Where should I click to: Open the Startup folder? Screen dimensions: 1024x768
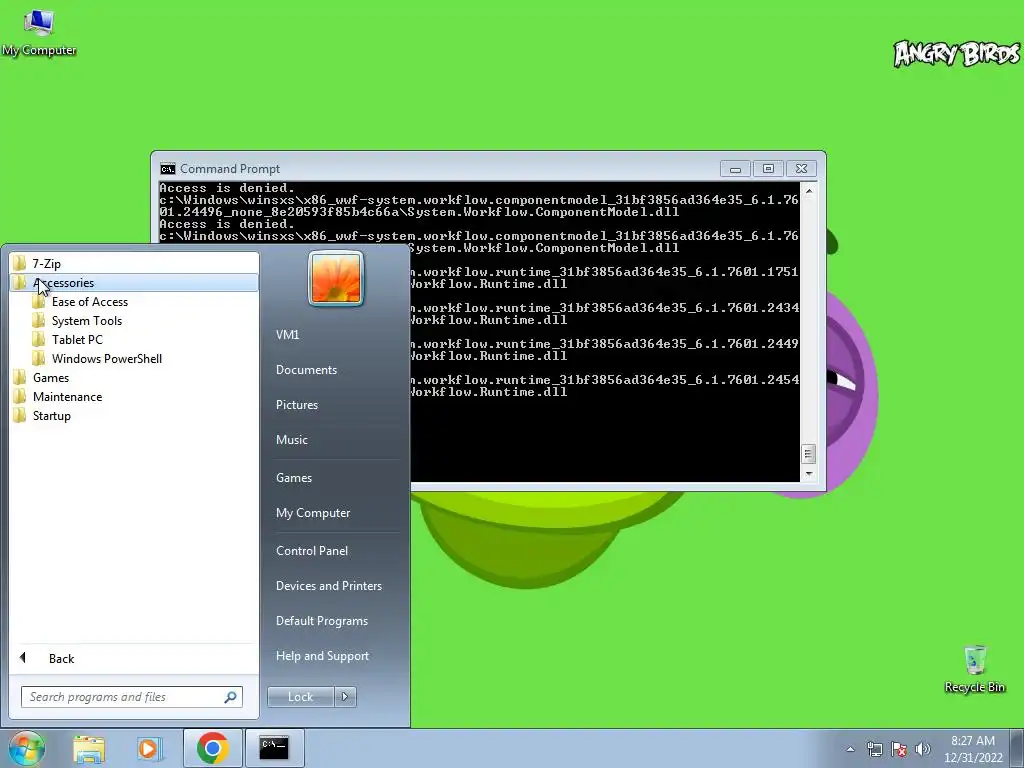134,415
